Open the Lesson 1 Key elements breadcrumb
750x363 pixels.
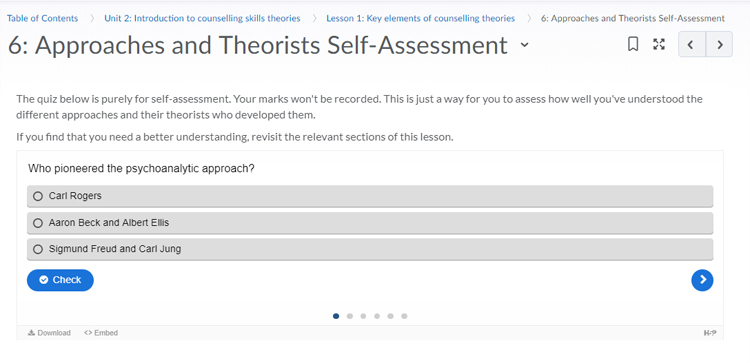[420, 19]
